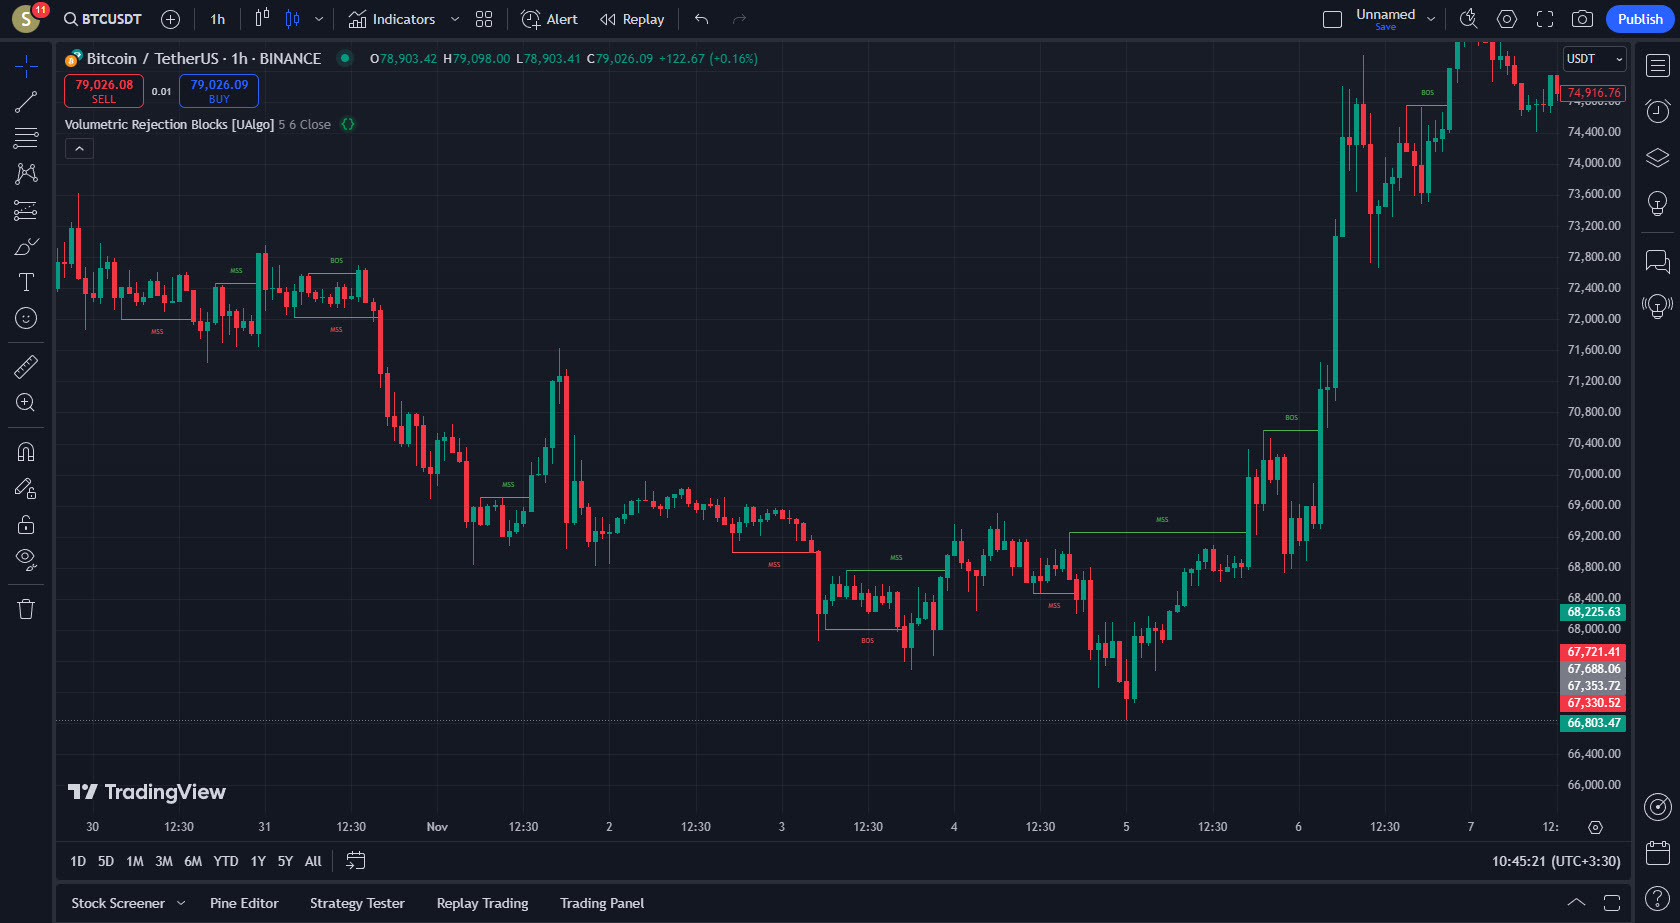Open the layout setup square icon
Screen dimensions: 1680x923
click(1332, 19)
